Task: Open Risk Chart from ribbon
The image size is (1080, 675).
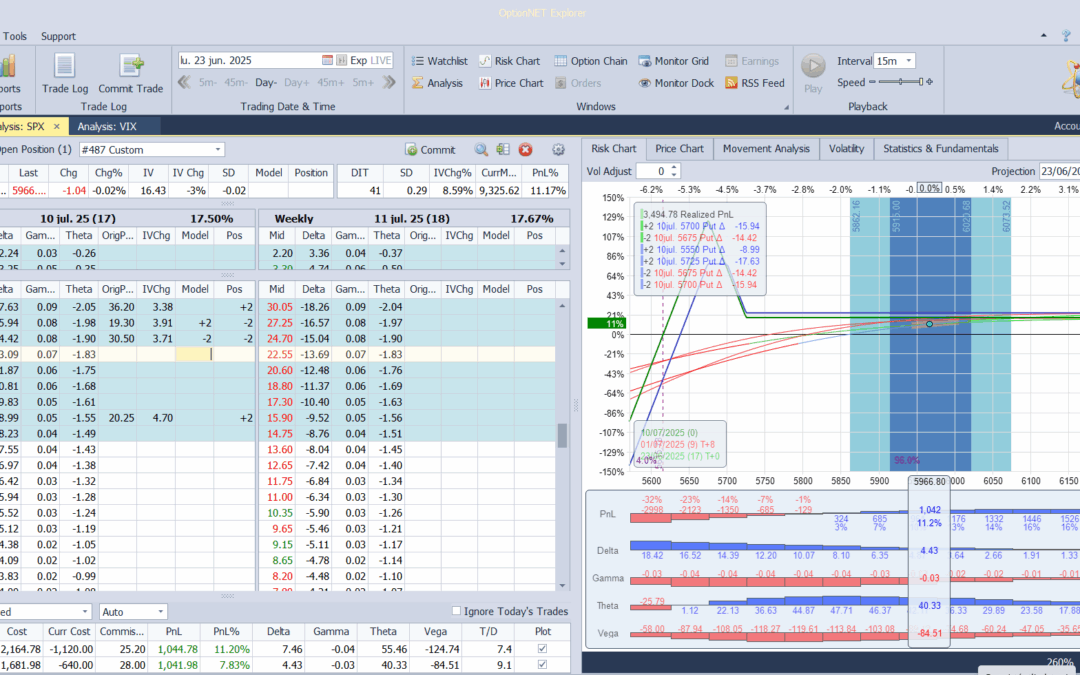Action: (x=509, y=61)
